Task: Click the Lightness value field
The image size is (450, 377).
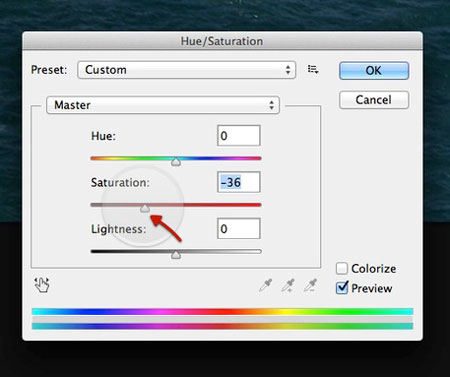Action: 239,229
